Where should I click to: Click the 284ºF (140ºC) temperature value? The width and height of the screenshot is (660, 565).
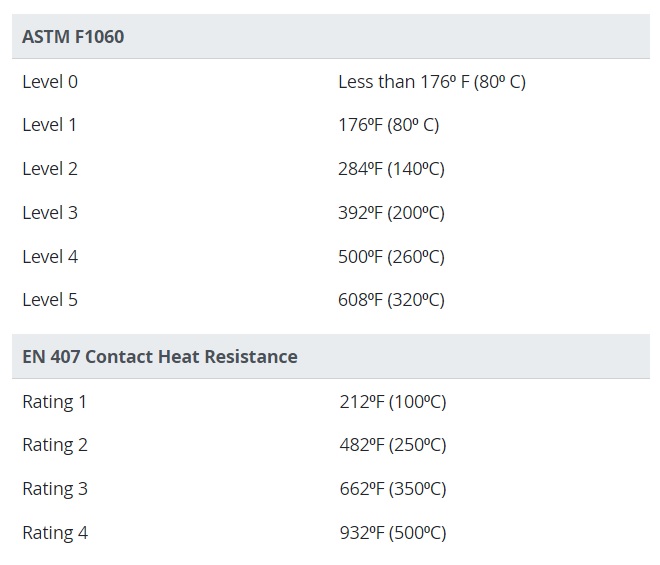(x=391, y=169)
